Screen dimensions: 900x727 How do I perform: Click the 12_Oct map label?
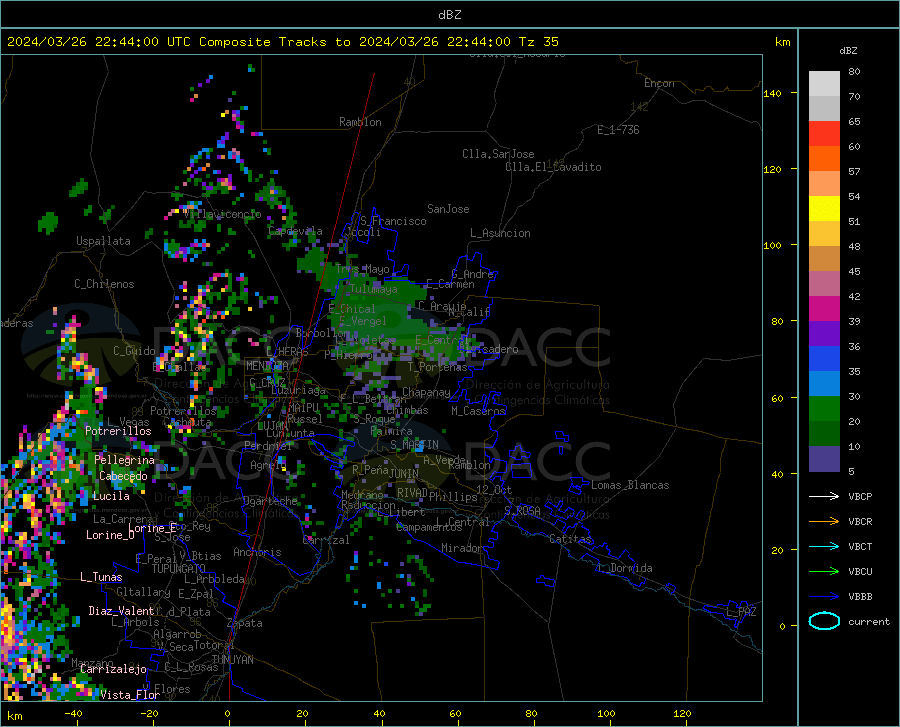(494, 490)
